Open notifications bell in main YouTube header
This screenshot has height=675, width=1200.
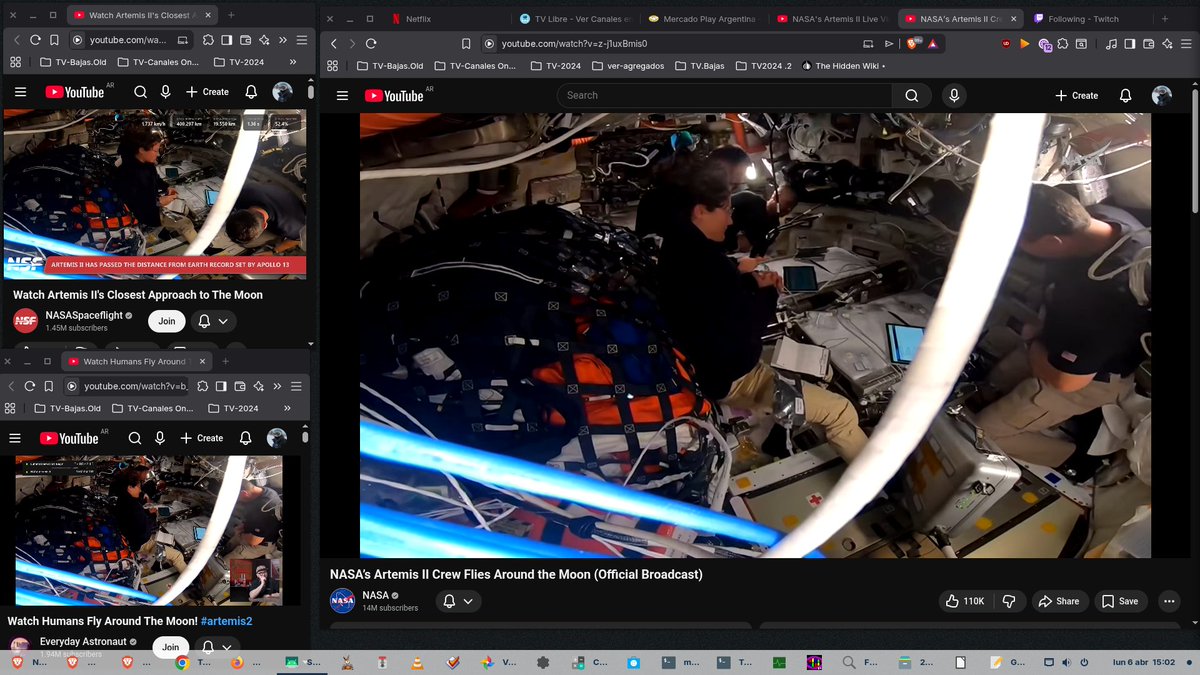pyautogui.click(x=1126, y=96)
